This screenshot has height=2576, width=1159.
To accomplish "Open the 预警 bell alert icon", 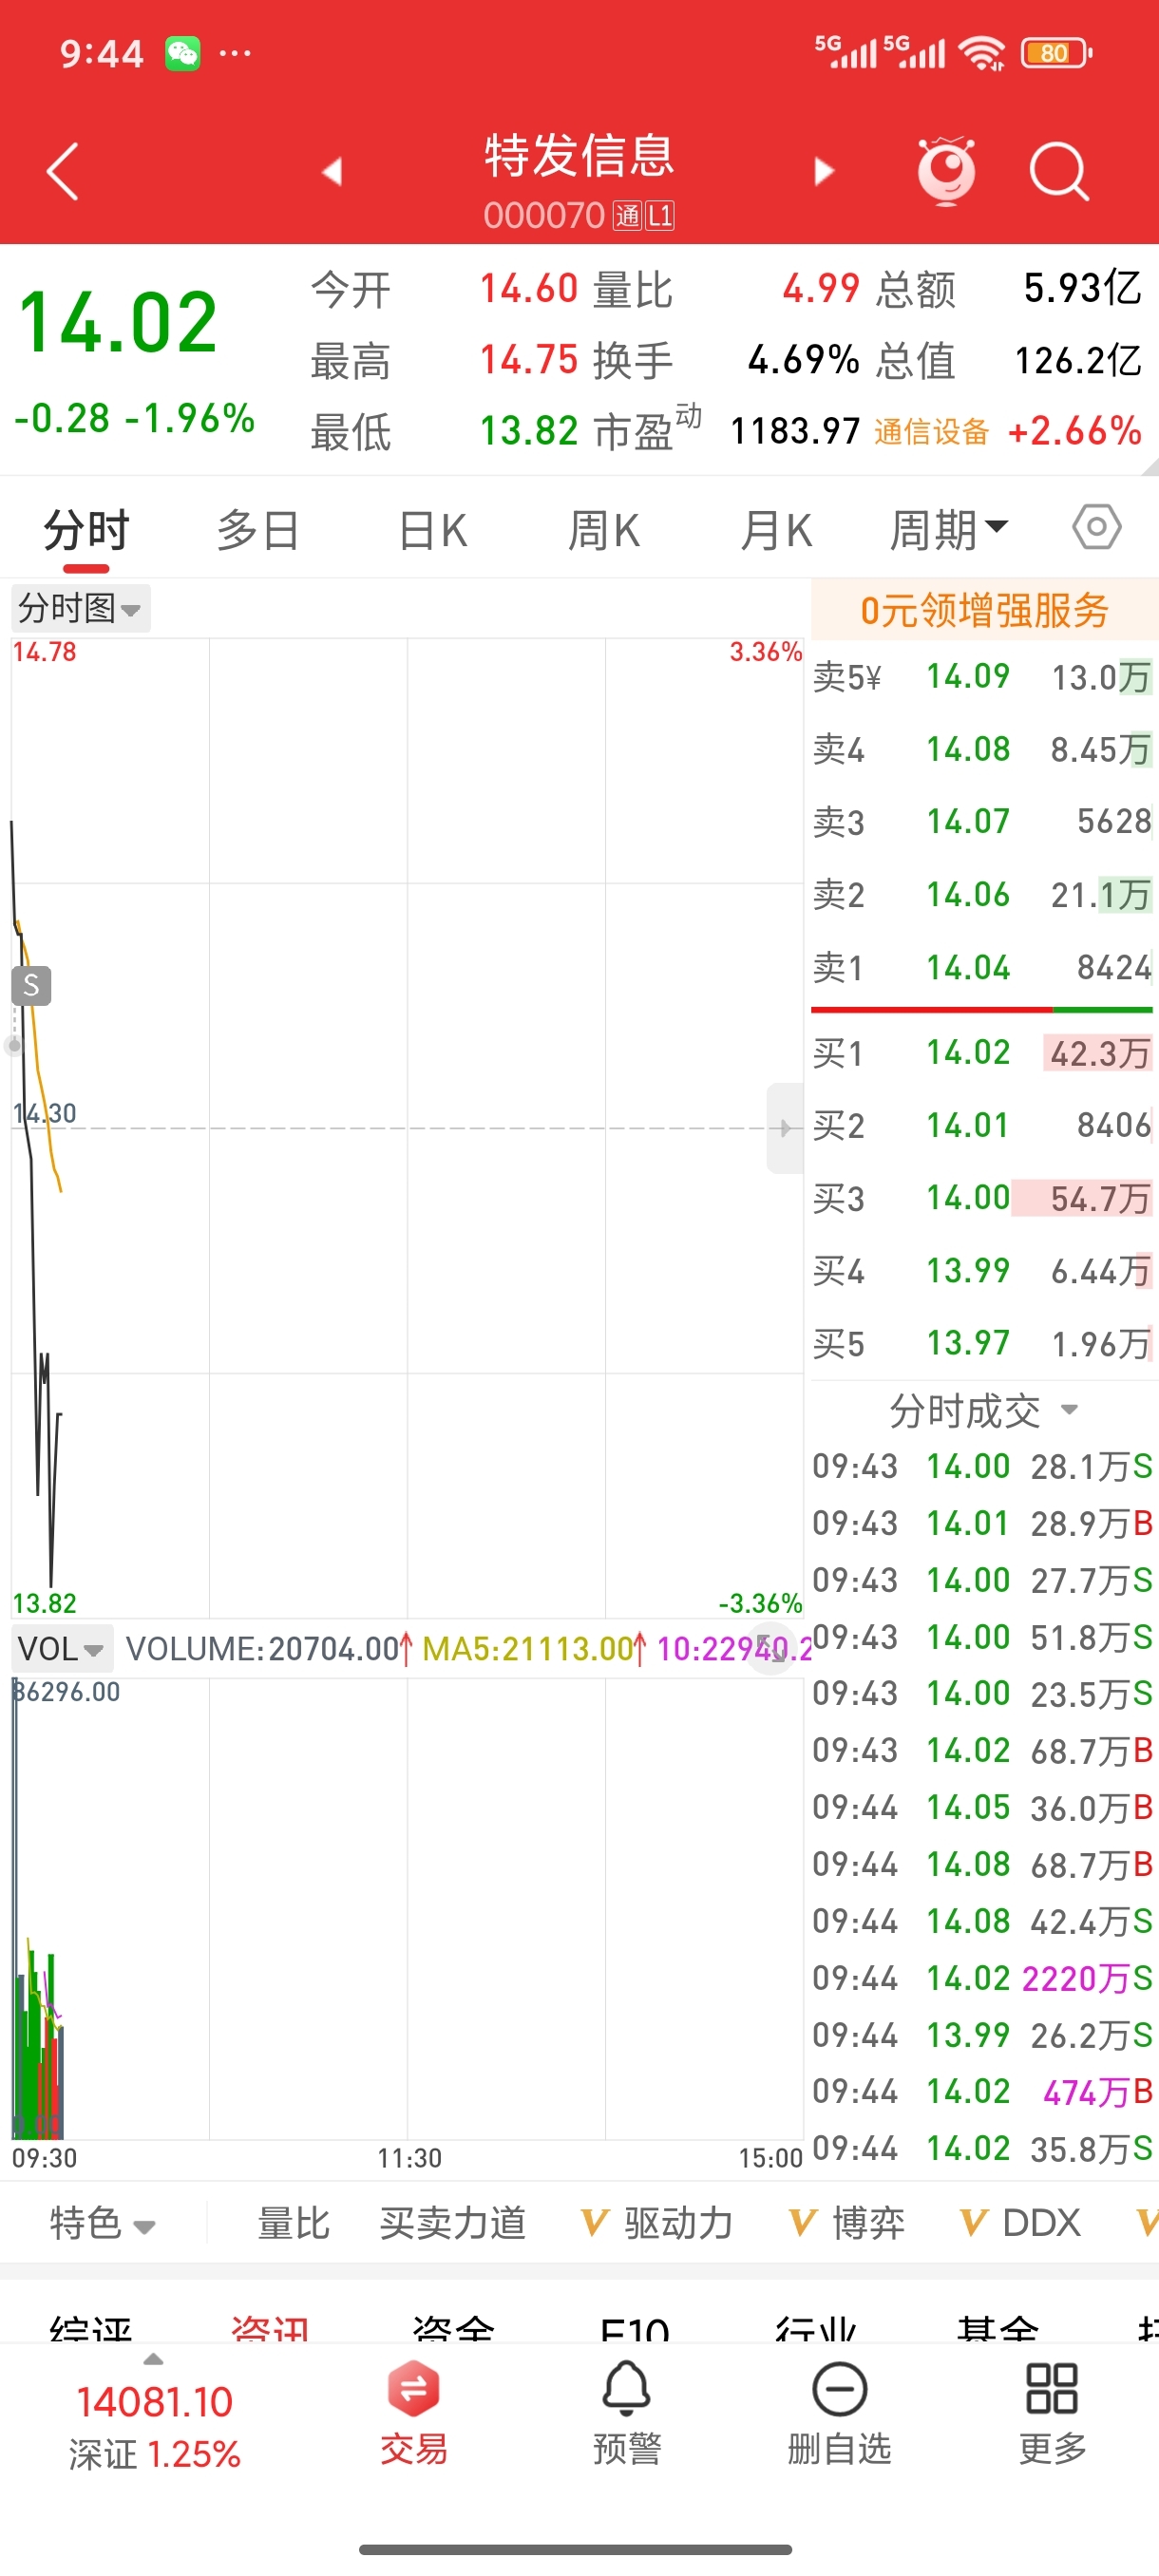I will click(x=627, y=2413).
